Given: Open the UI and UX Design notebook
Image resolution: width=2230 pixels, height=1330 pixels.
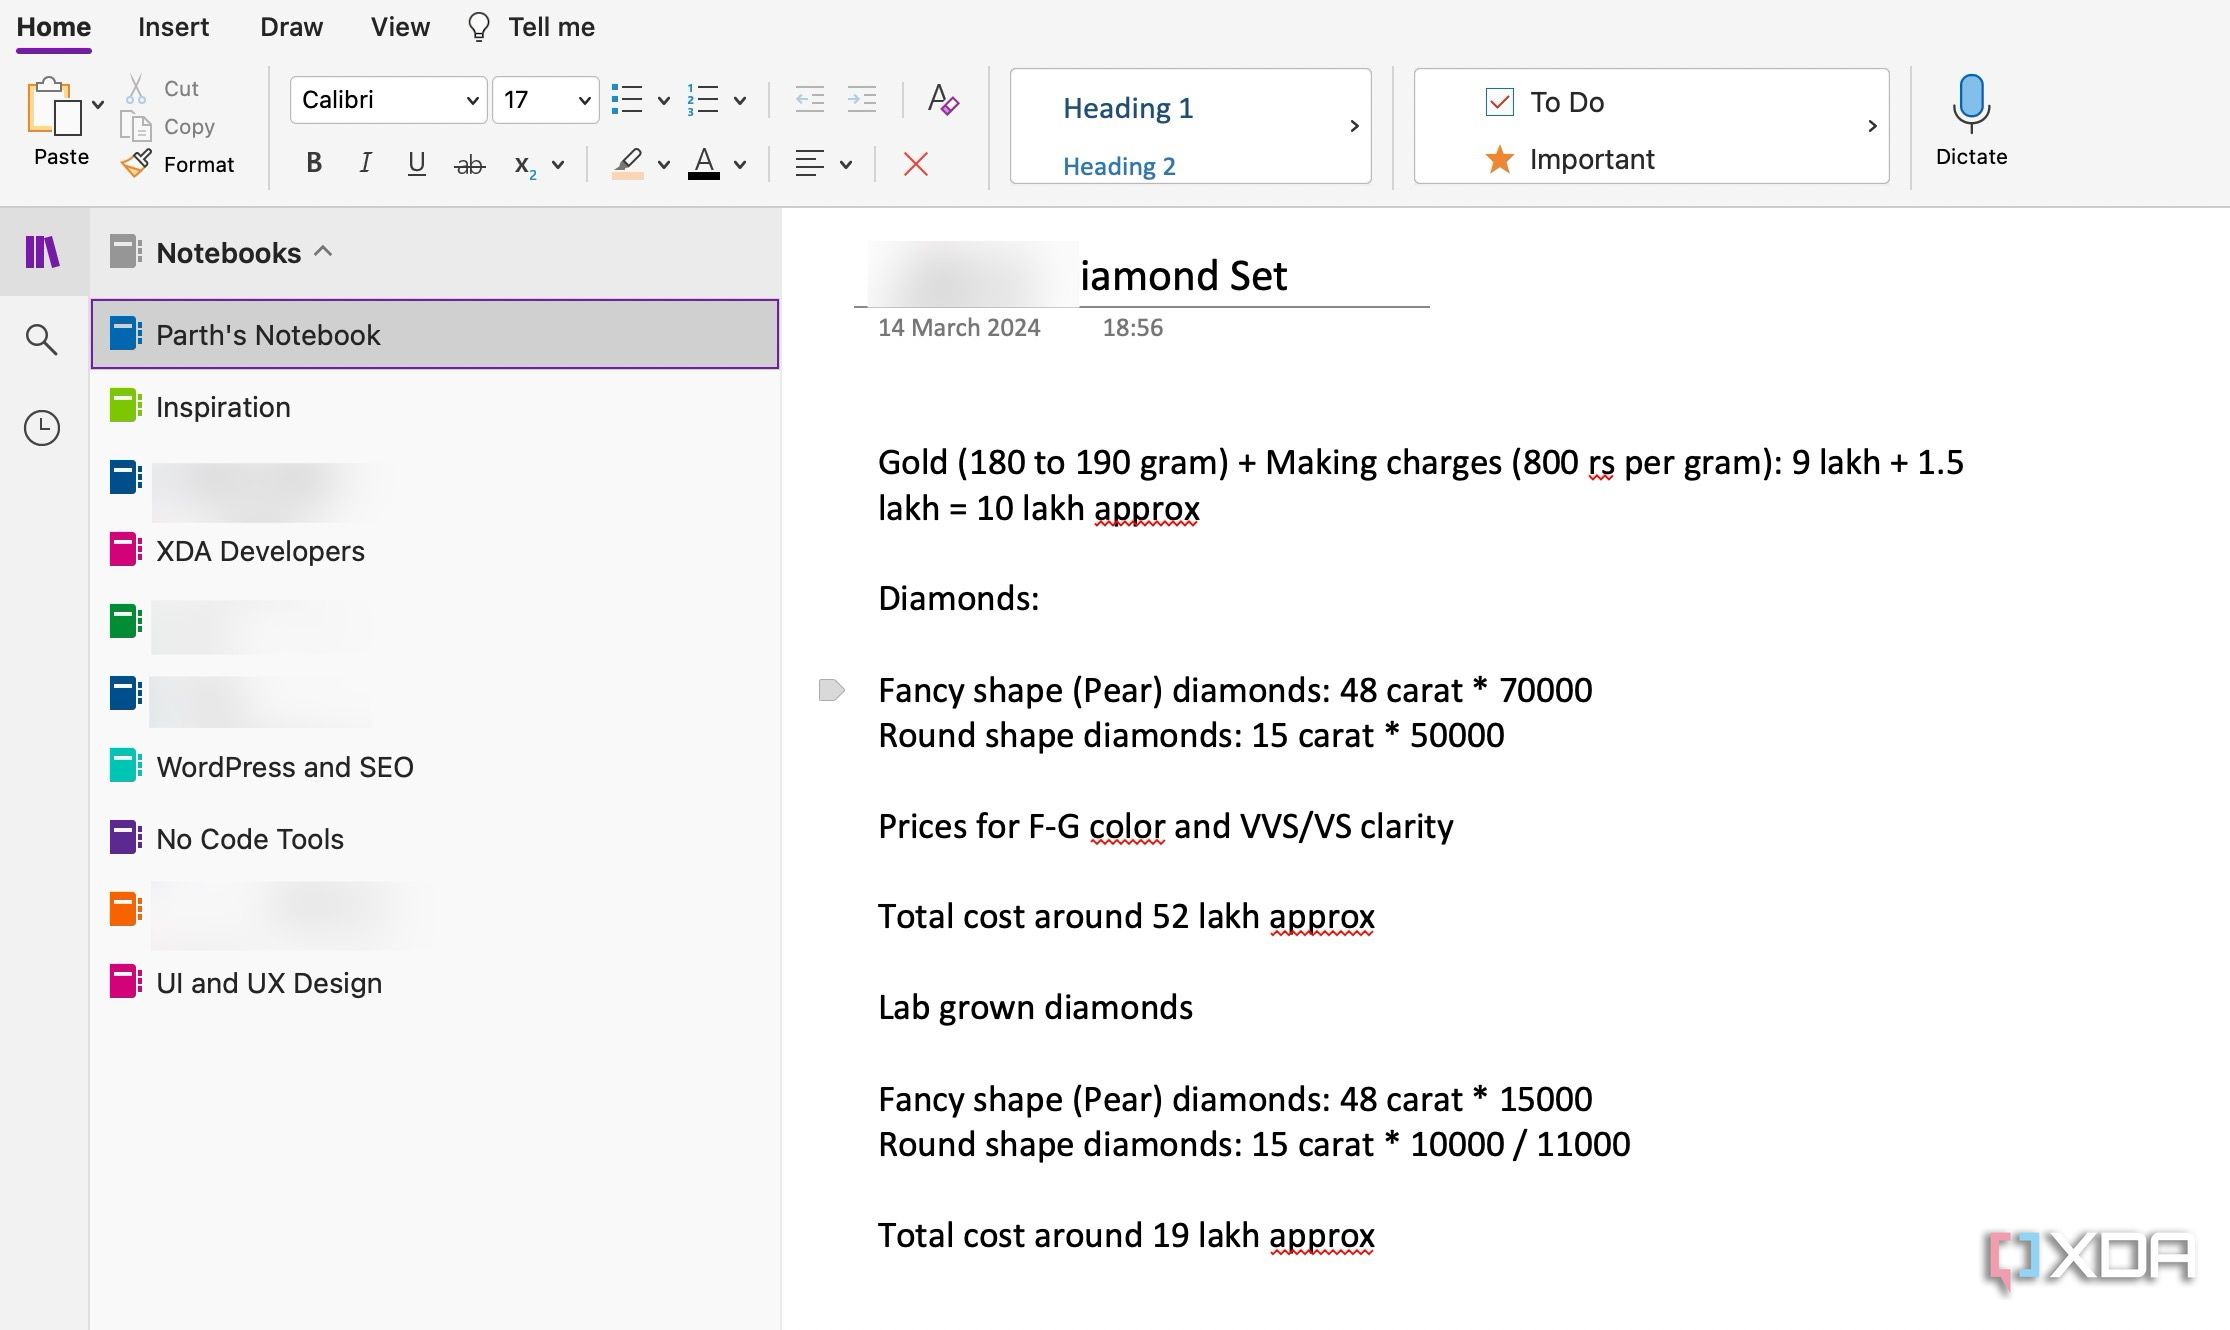Looking at the screenshot, I should (268, 982).
